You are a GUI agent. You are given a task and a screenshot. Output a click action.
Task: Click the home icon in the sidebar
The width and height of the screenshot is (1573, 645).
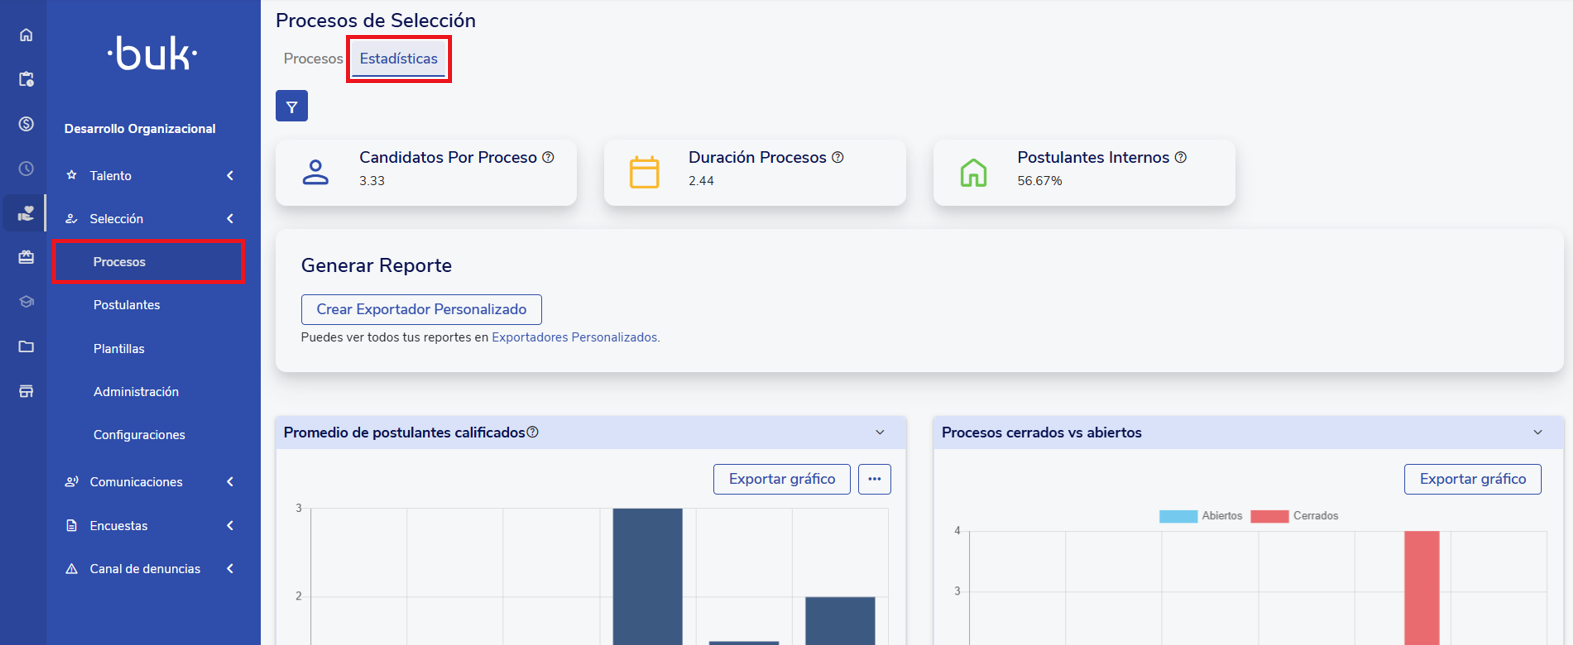[26, 35]
